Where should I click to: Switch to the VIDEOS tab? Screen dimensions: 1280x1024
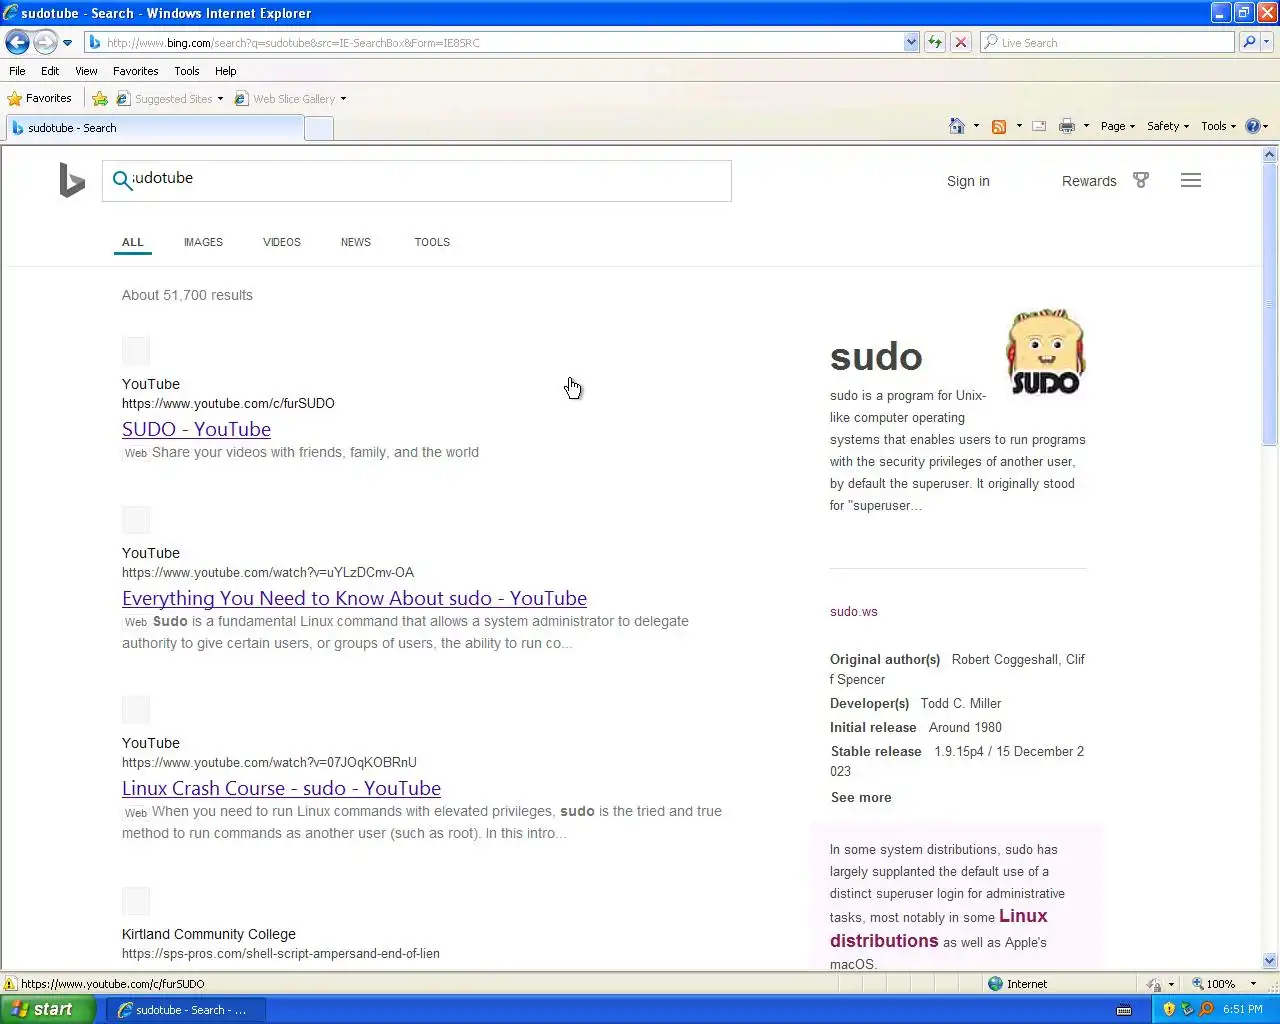[282, 242]
